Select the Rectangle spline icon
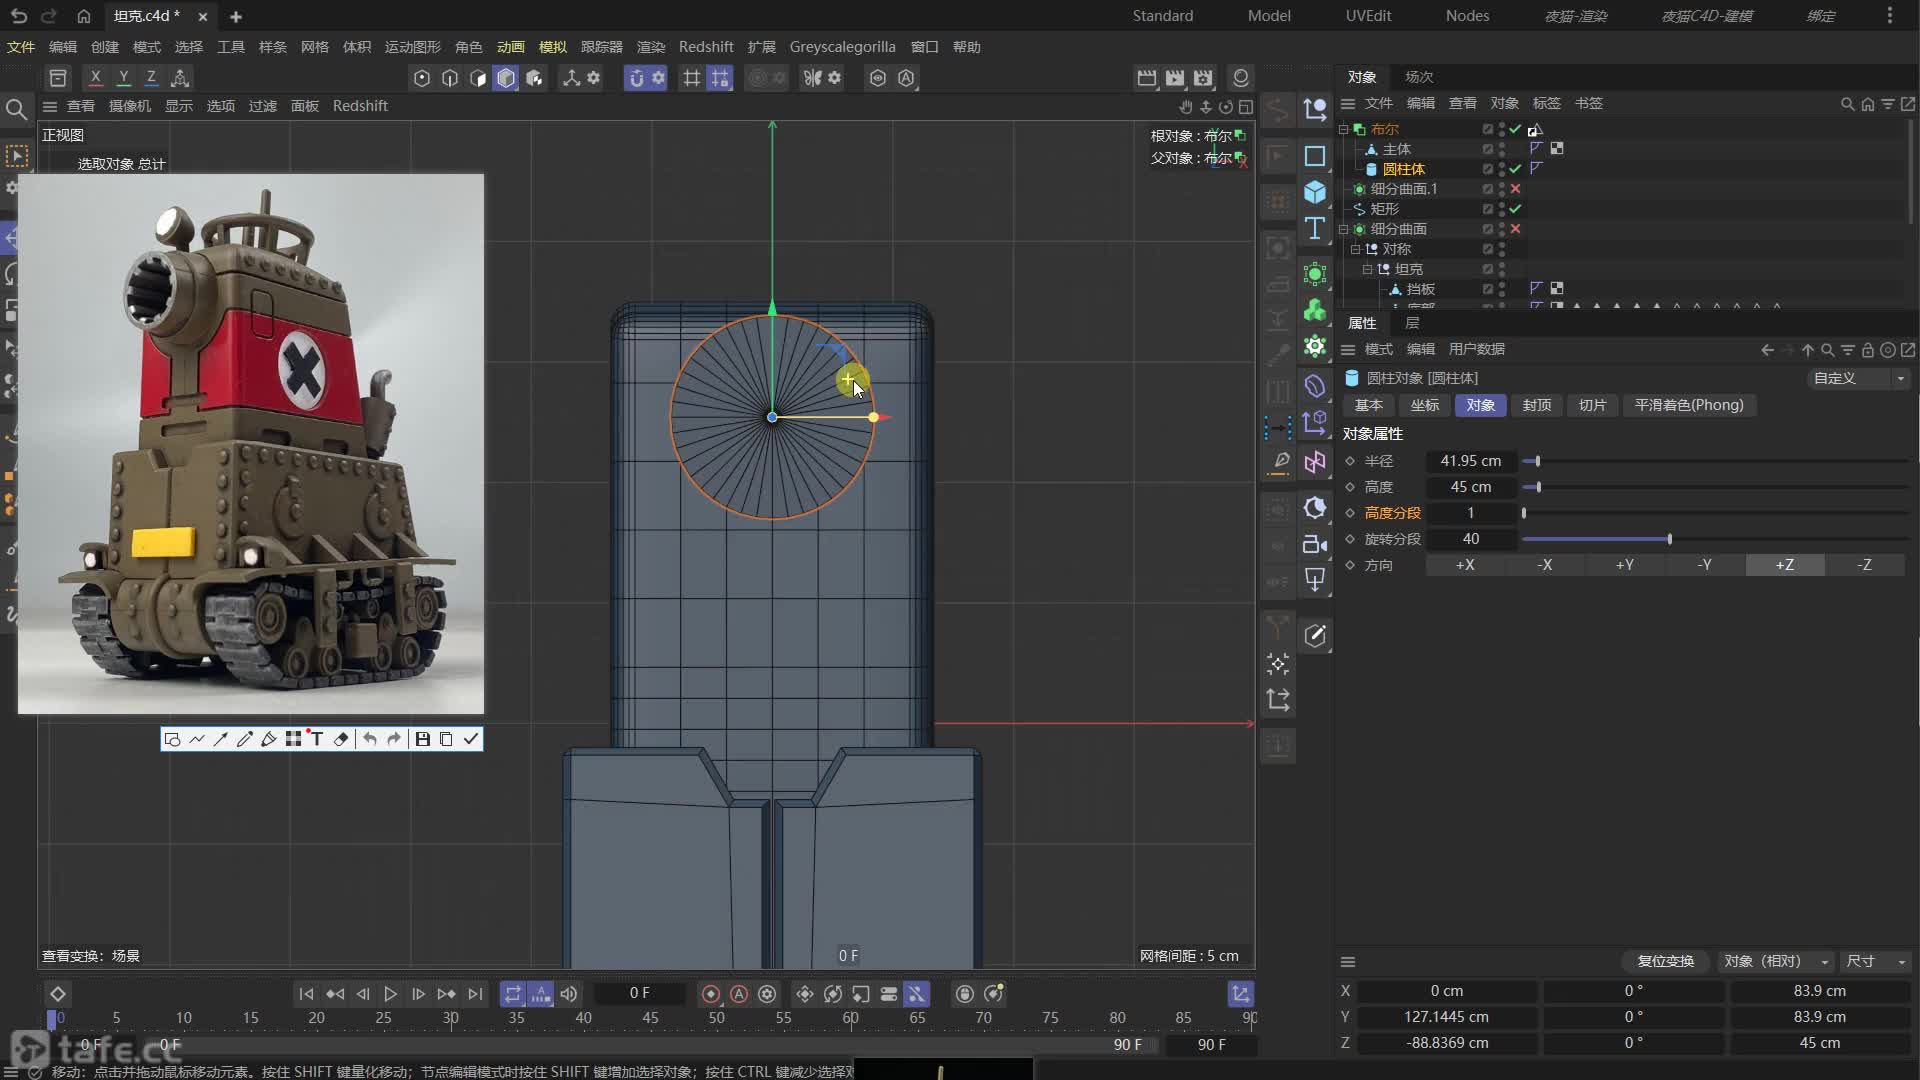 pyautogui.click(x=1315, y=156)
